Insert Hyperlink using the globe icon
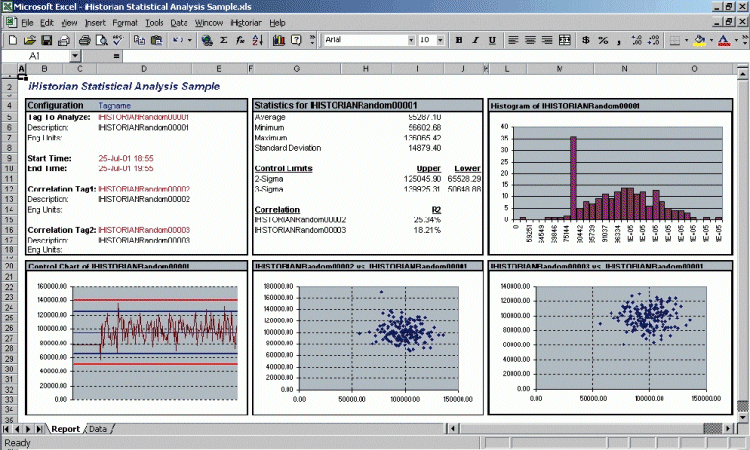Viewport: 750px width, 450px height. (x=207, y=40)
